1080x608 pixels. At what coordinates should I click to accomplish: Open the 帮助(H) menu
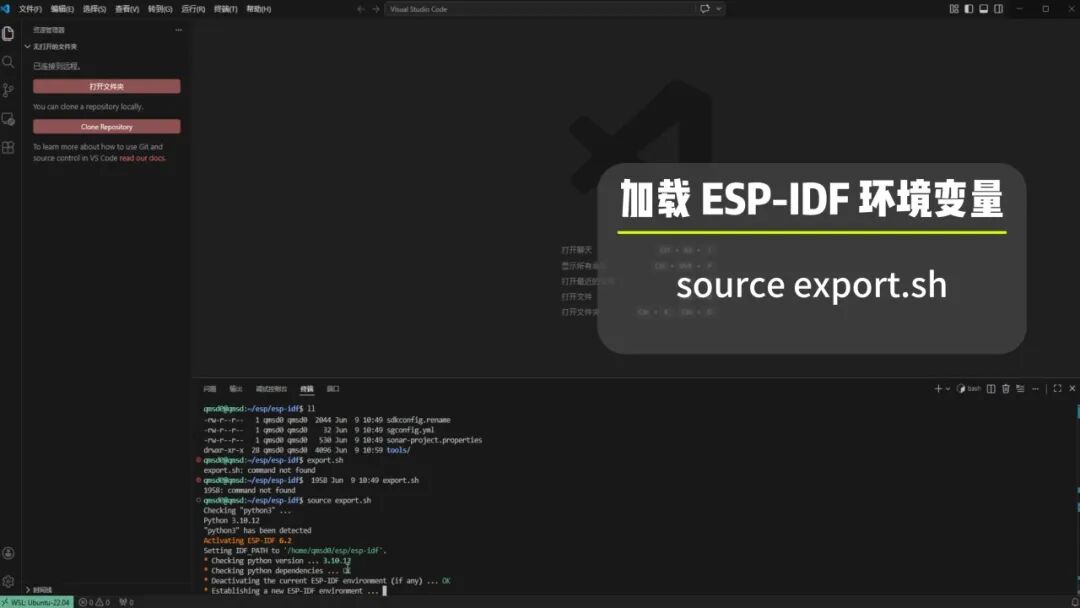pyautogui.click(x=258, y=9)
